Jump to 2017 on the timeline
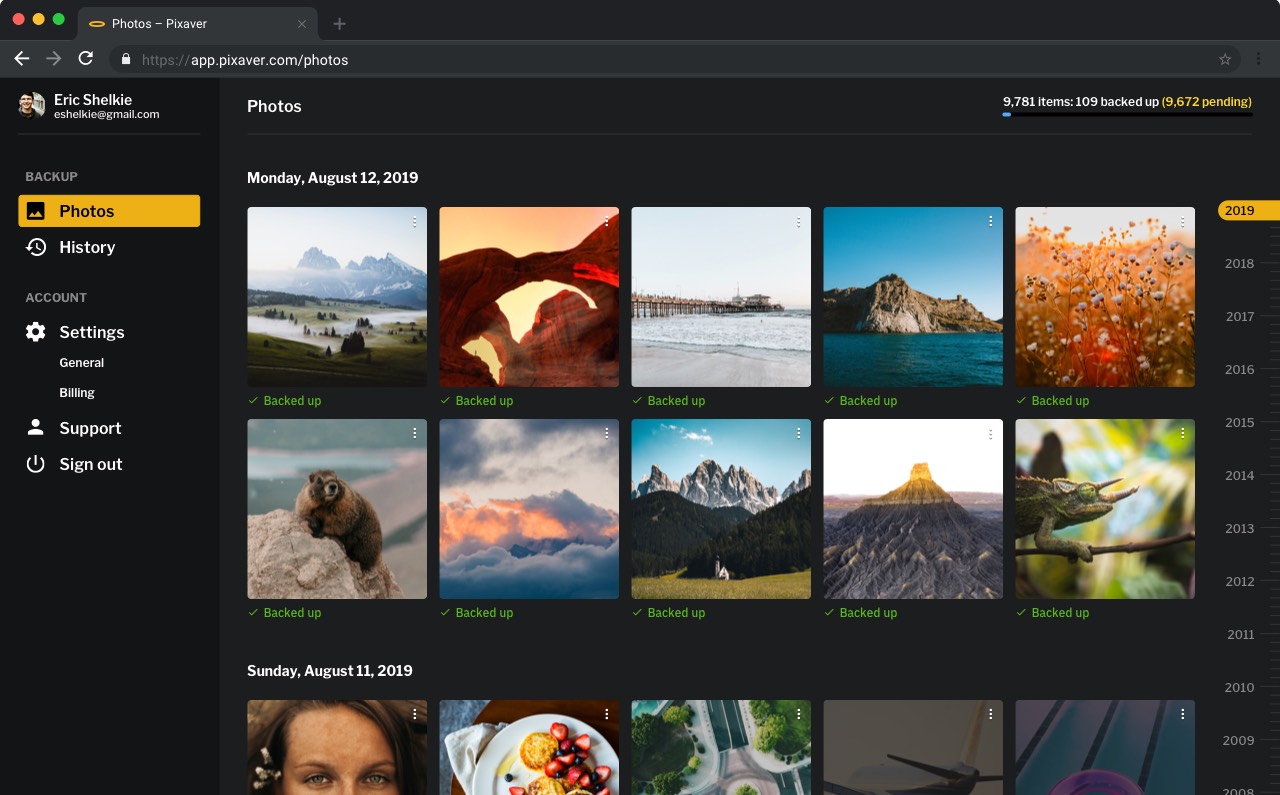Image resolution: width=1280 pixels, height=795 pixels. pos(1240,317)
